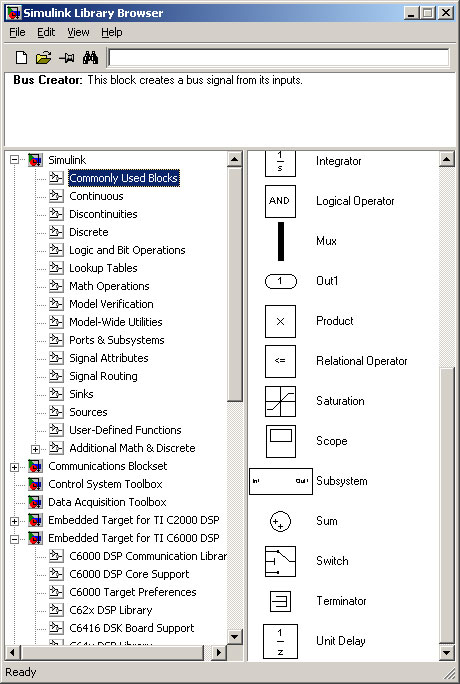Click the Simulink root library icon
This screenshot has height=684, width=460.
35,160
